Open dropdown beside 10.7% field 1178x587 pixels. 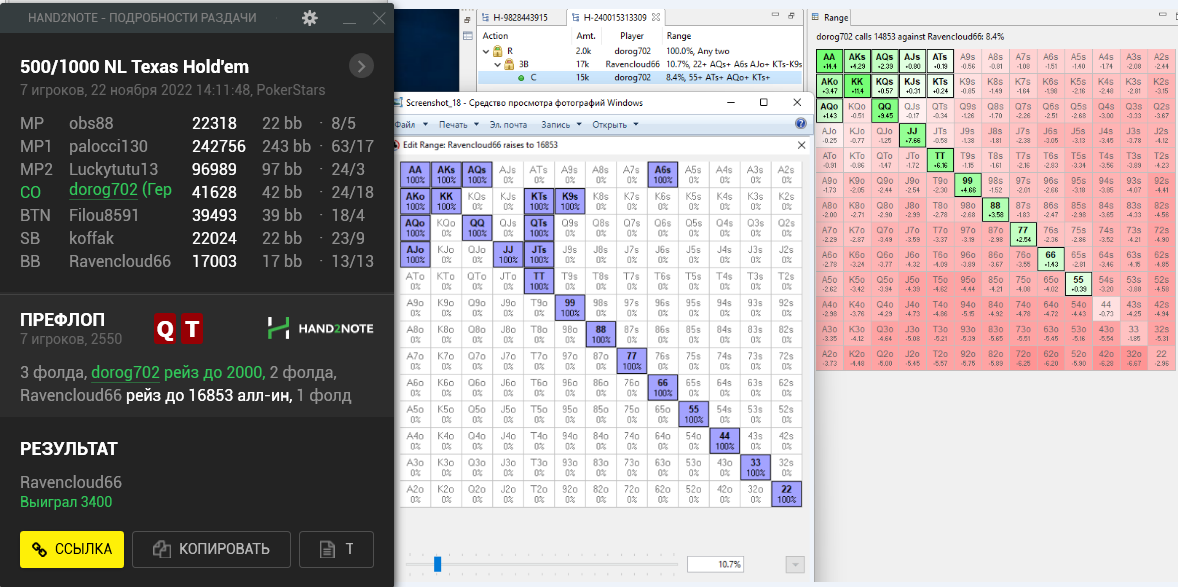794,564
